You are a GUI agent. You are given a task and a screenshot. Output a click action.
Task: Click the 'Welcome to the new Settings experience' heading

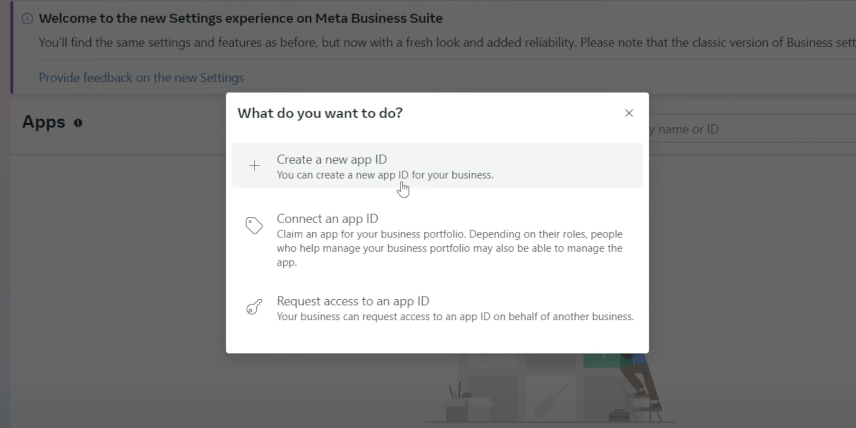pos(241,19)
